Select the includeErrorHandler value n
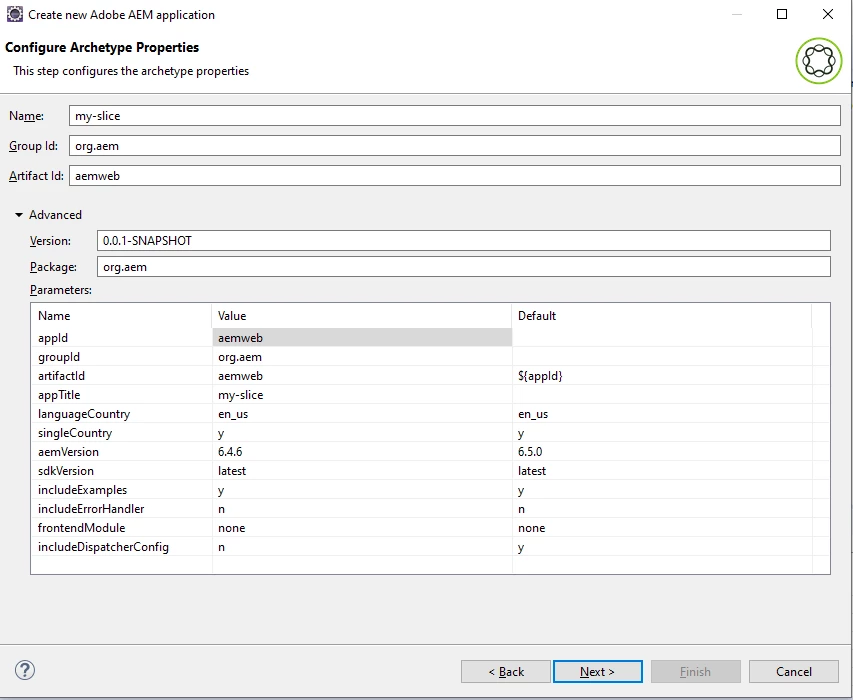 (x=221, y=509)
